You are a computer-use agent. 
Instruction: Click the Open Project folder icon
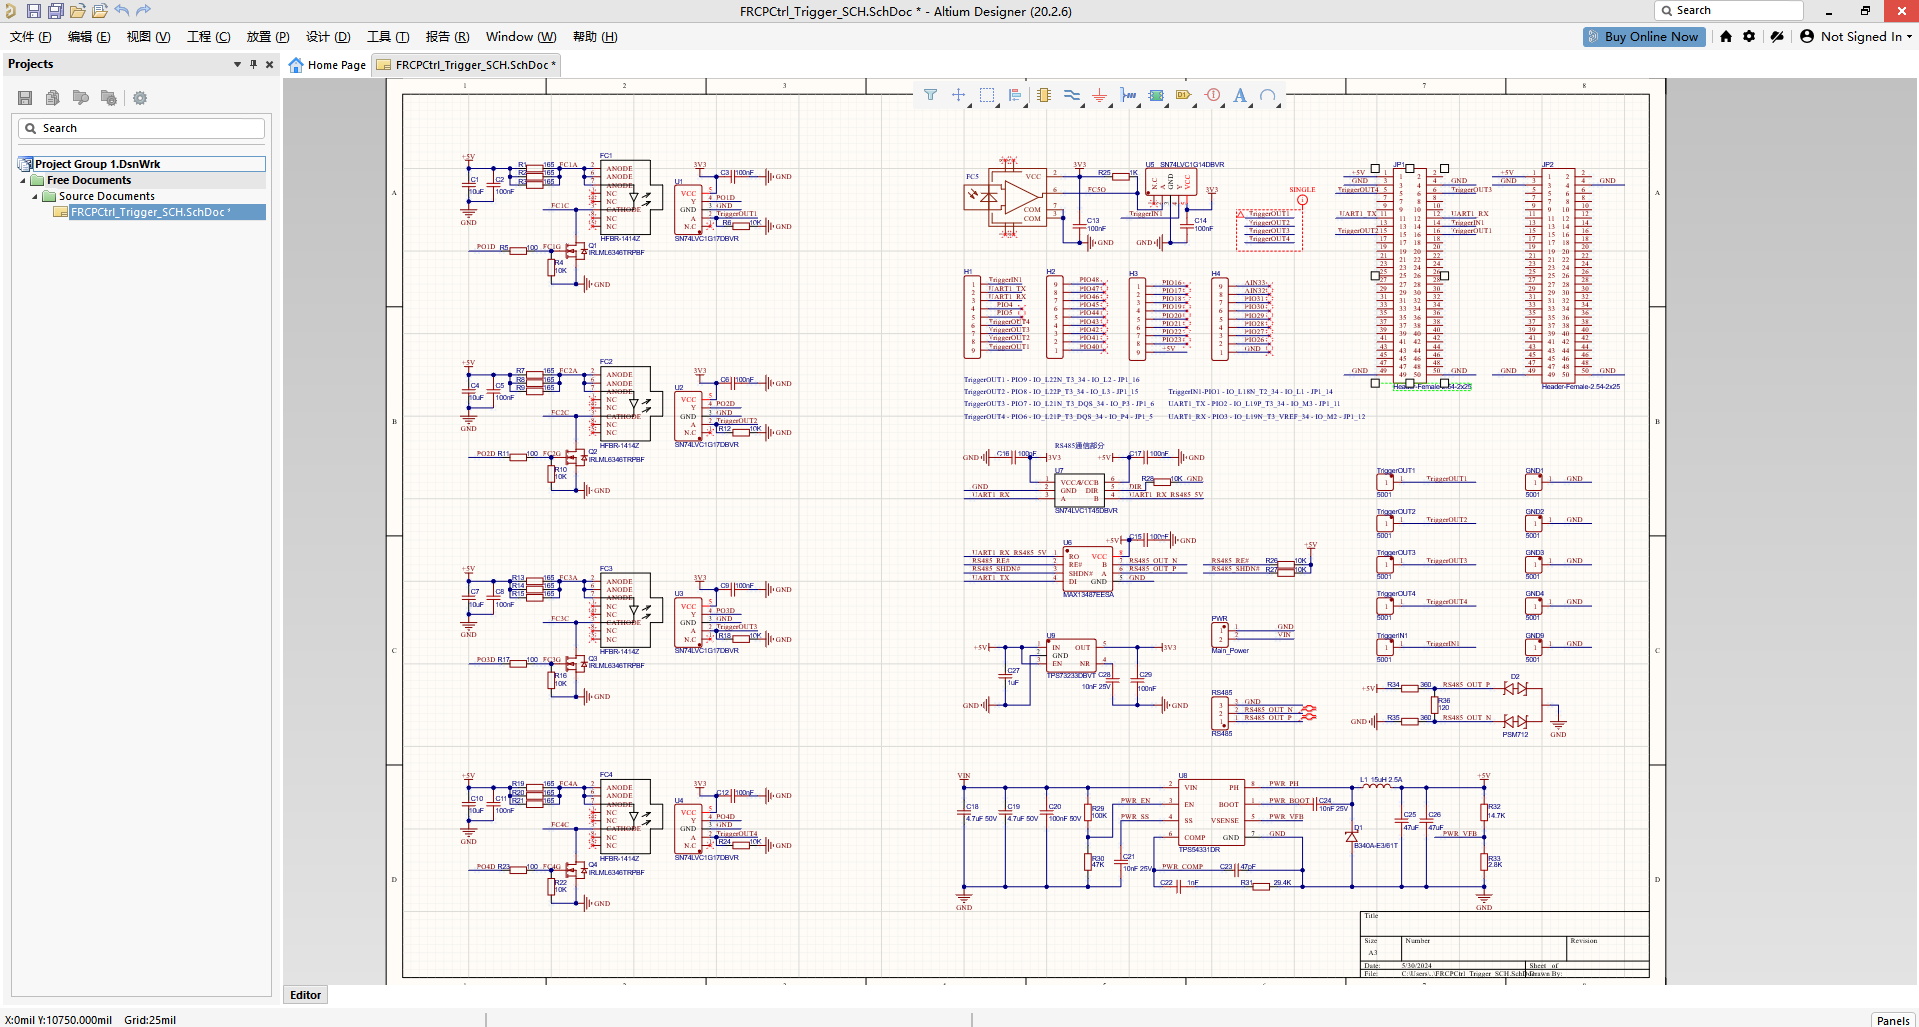100,11
